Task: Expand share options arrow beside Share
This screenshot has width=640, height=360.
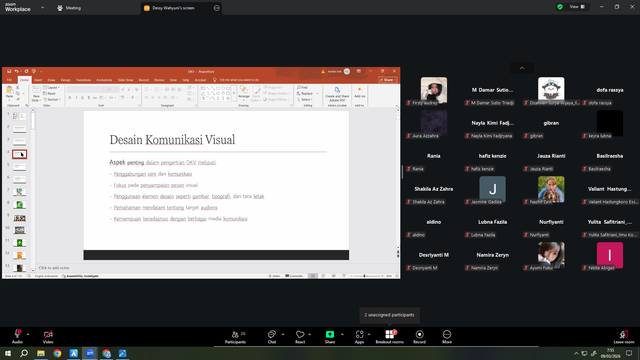Action: pyautogui.click(x=342, y=334)
